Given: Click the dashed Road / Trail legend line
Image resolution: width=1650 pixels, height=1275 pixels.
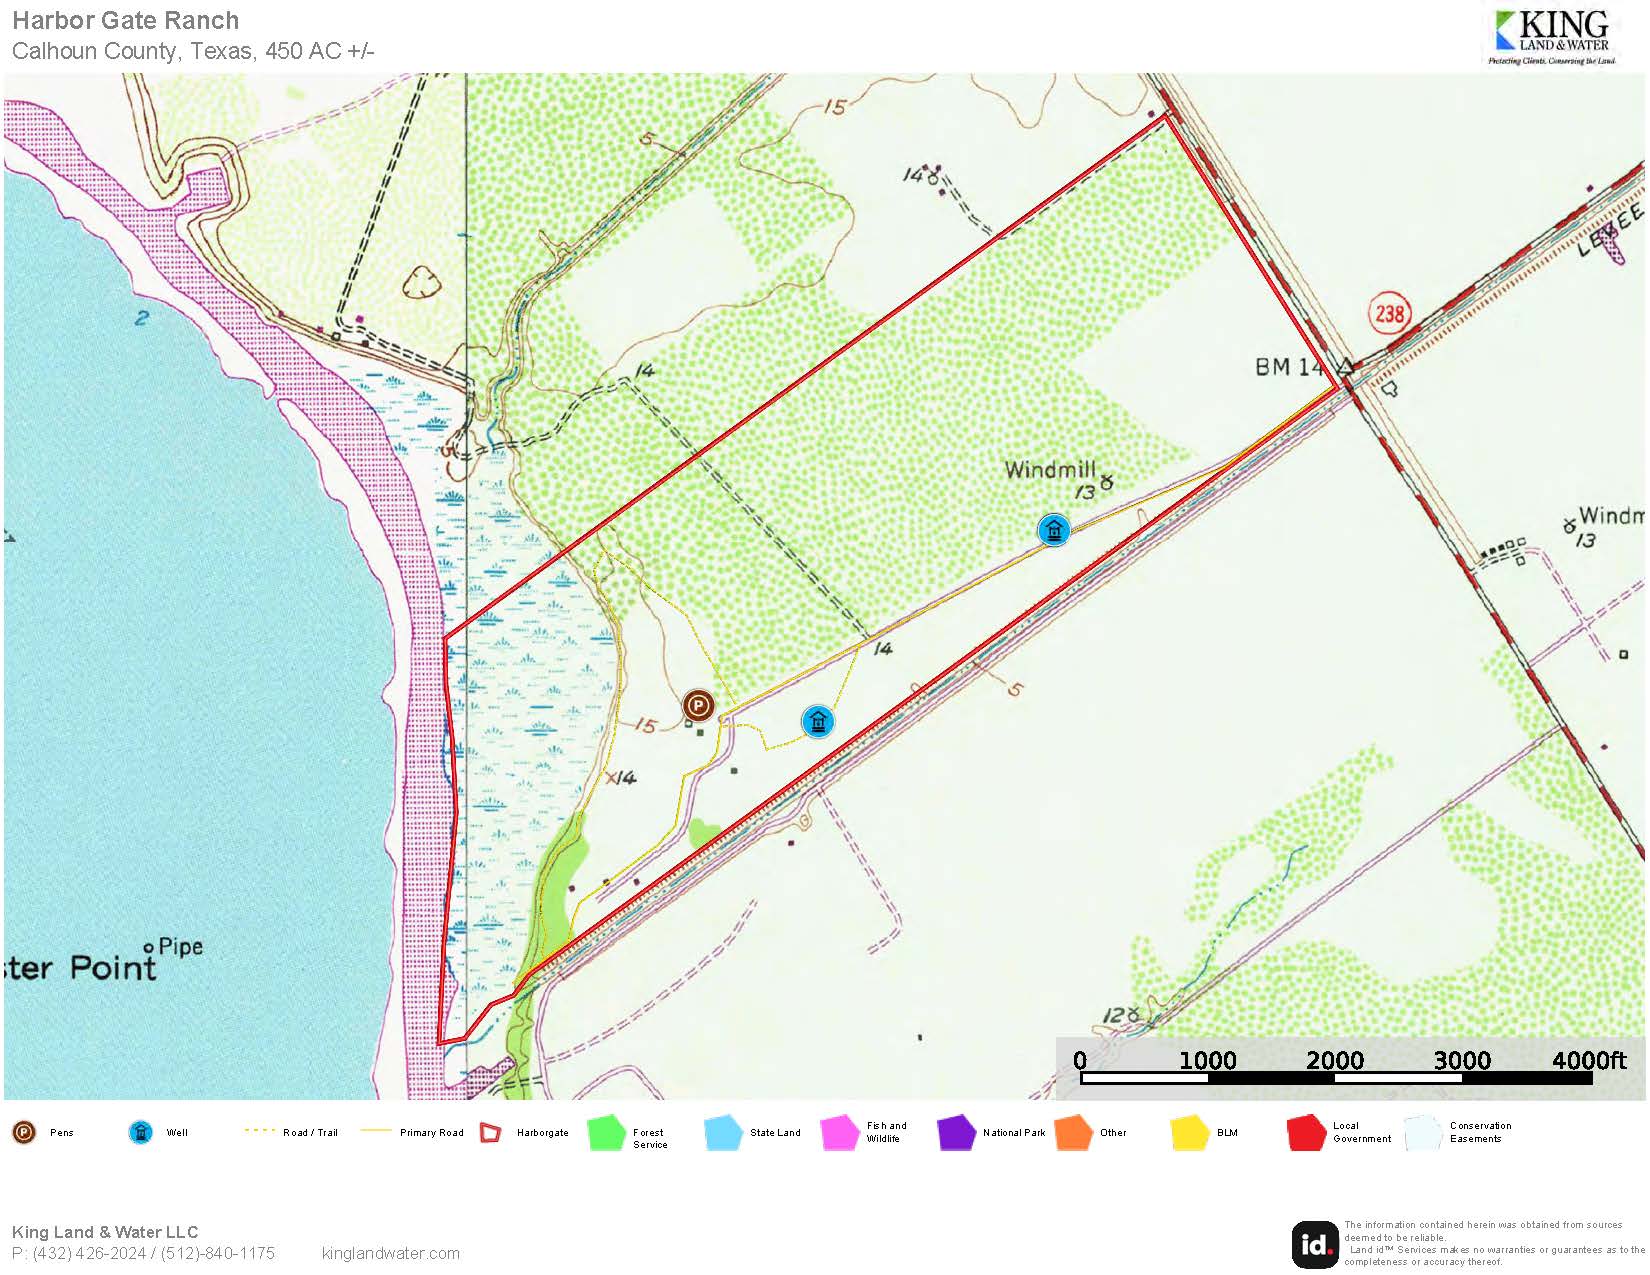Looking at the screenshot, I should click(259, 1131).
